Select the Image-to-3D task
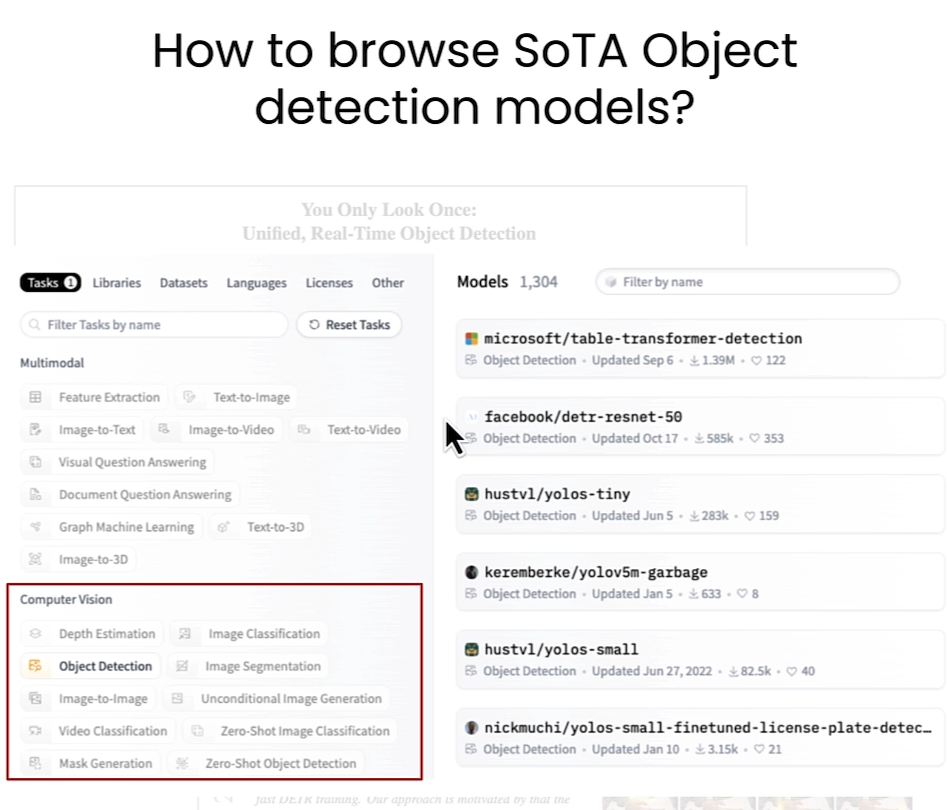Screen dimensions: 947x810 coord(79,560)
